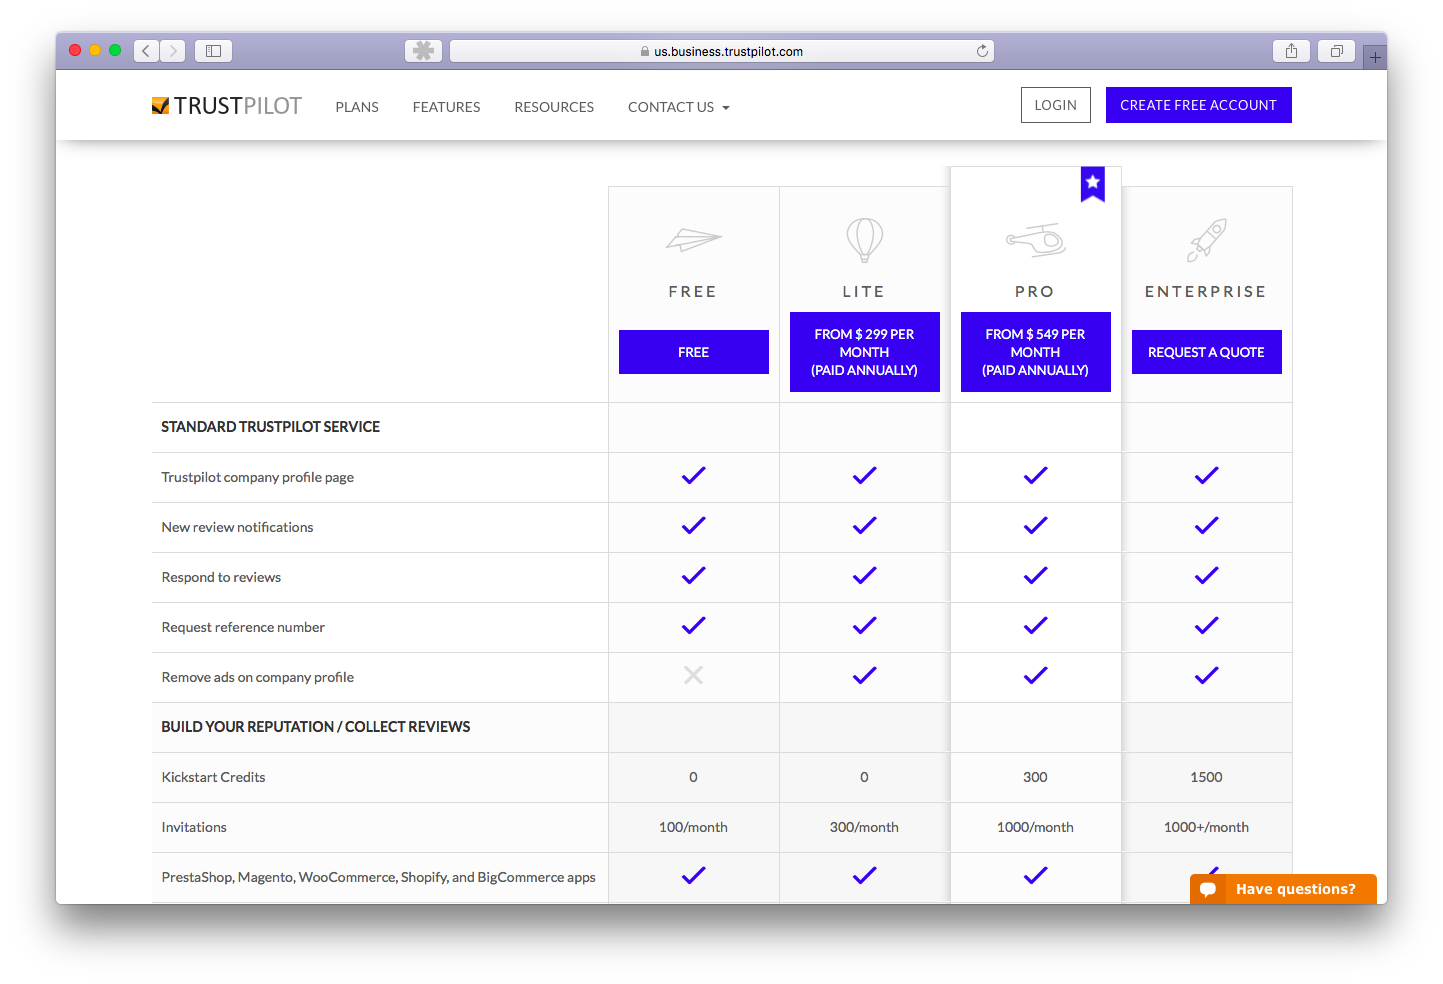Click the Free plan paper plane icon

tap(693, 240)
